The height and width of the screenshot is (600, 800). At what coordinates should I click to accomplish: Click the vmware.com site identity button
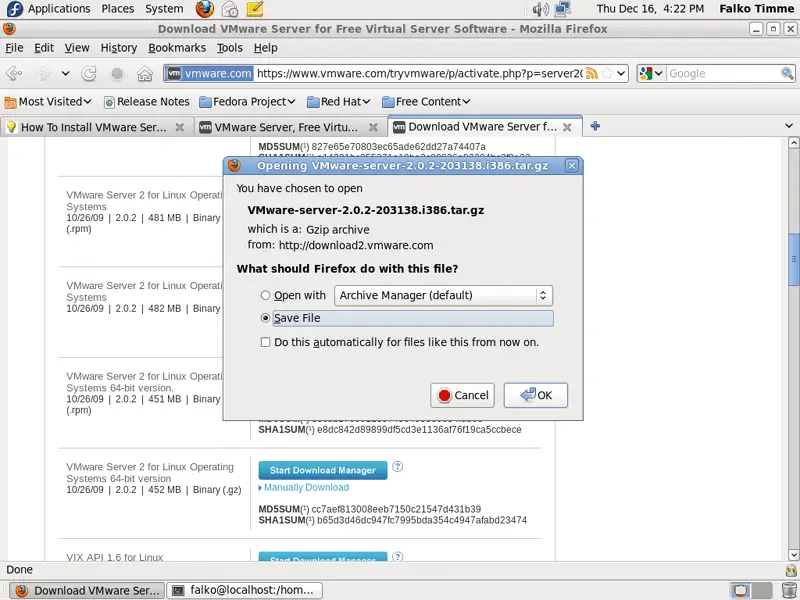click(210, 73)
